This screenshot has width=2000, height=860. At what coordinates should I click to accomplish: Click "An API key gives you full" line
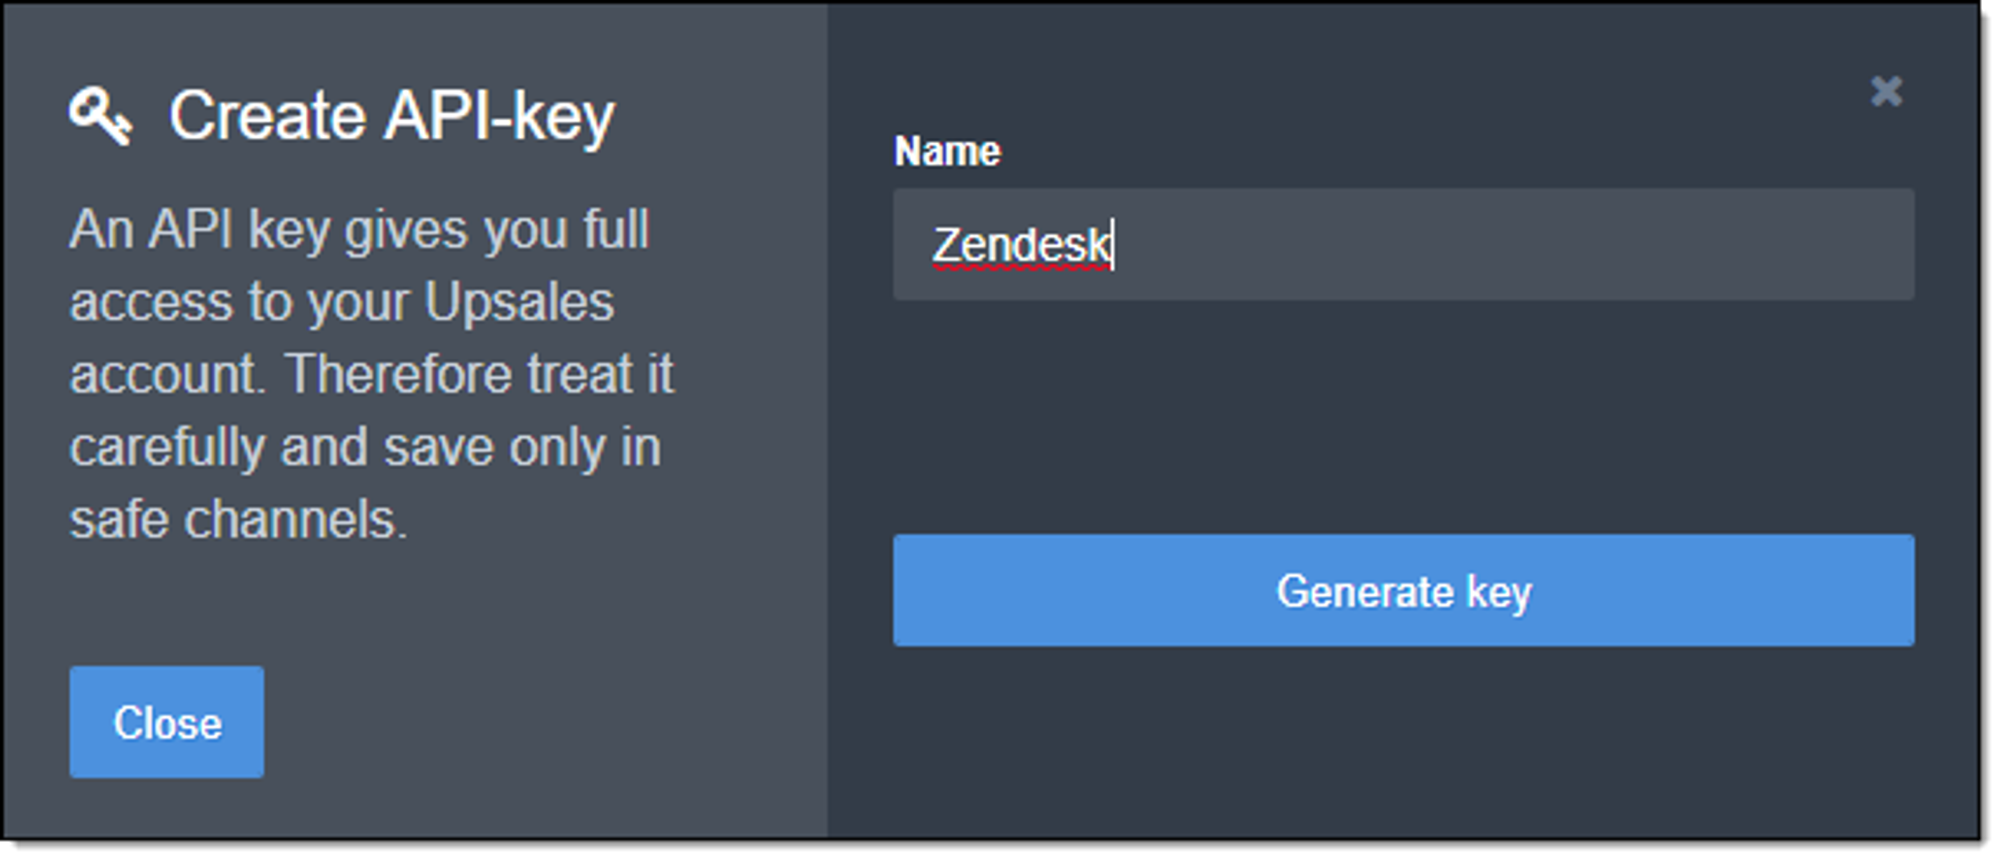[x=359, y=230]
